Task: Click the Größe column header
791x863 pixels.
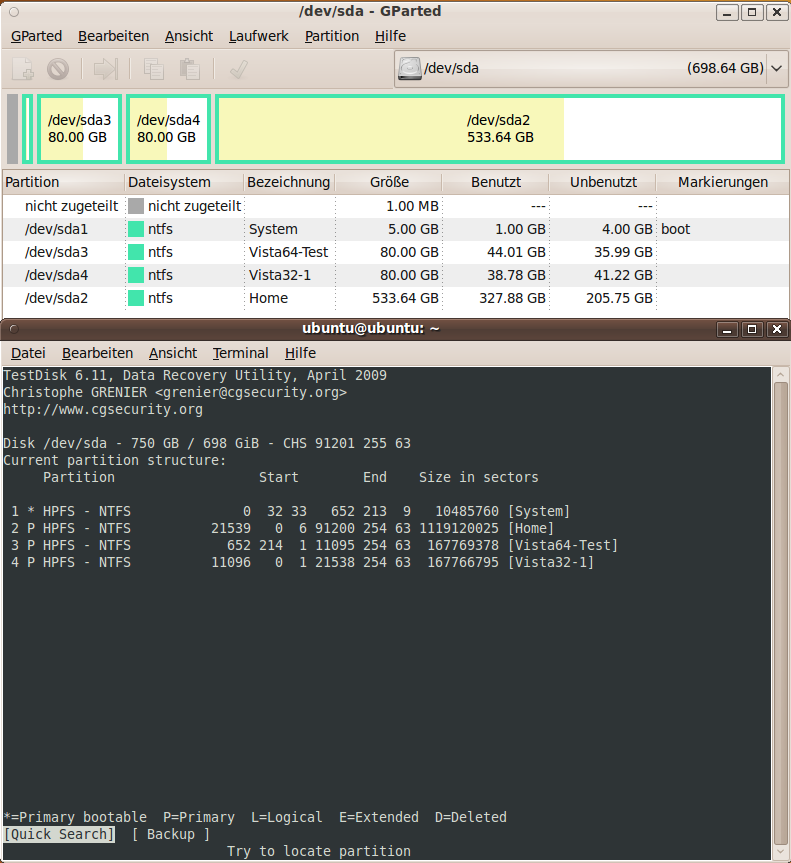Action: pyautogui.click(x=389, y=182)
